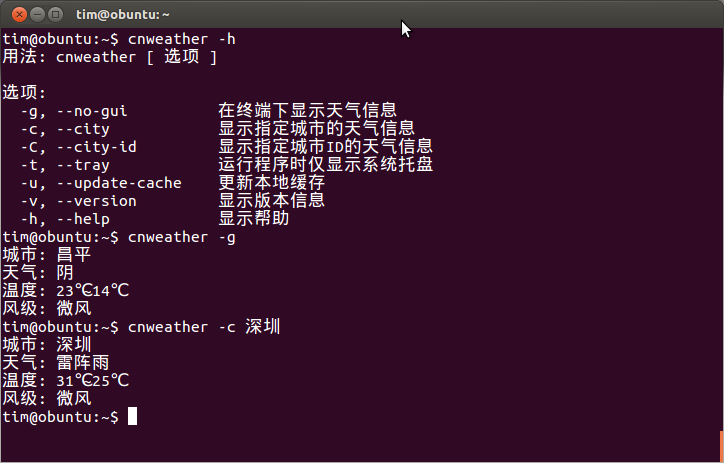This screenshot has height=463, width=724.
Task: Maximize the terminal window
Action: click(x=55, y=15)
